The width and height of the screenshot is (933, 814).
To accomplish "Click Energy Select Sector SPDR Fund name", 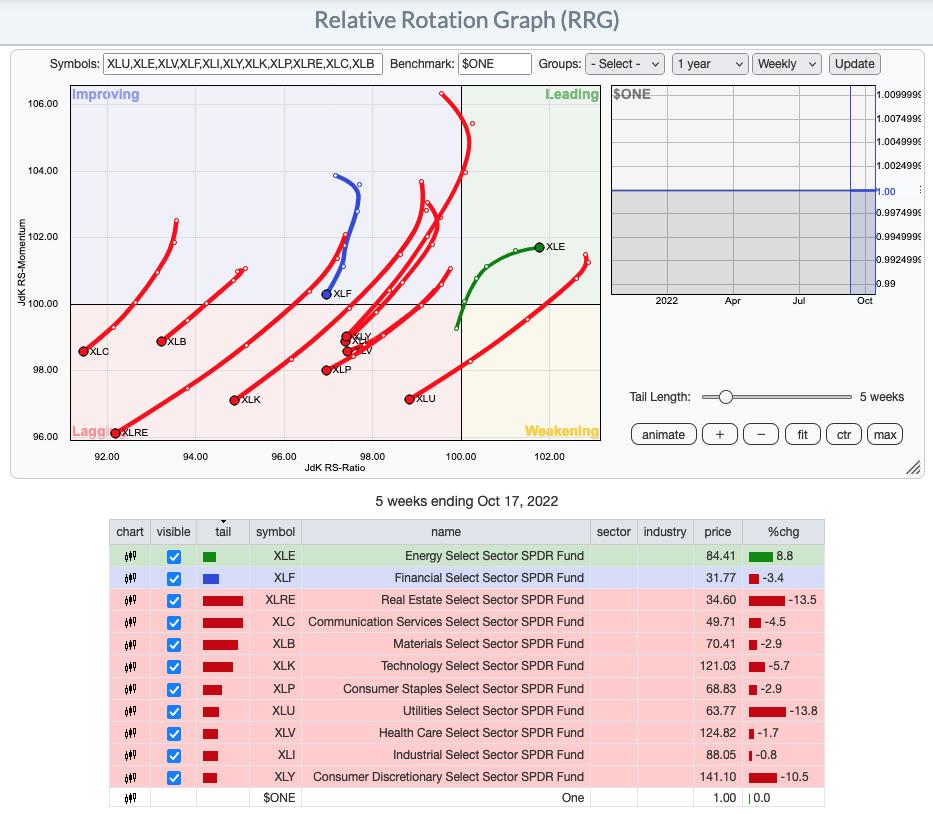I will pyautogui.click(x=494, y=556).
